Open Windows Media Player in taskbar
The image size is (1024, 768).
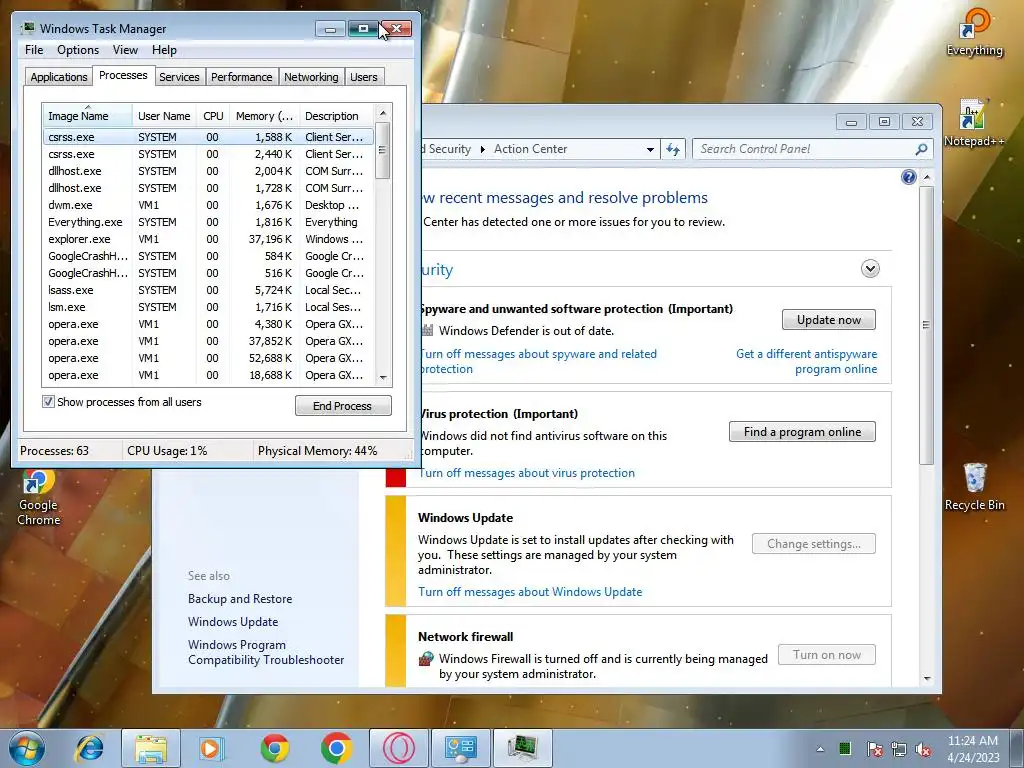(x=211, y=748)
